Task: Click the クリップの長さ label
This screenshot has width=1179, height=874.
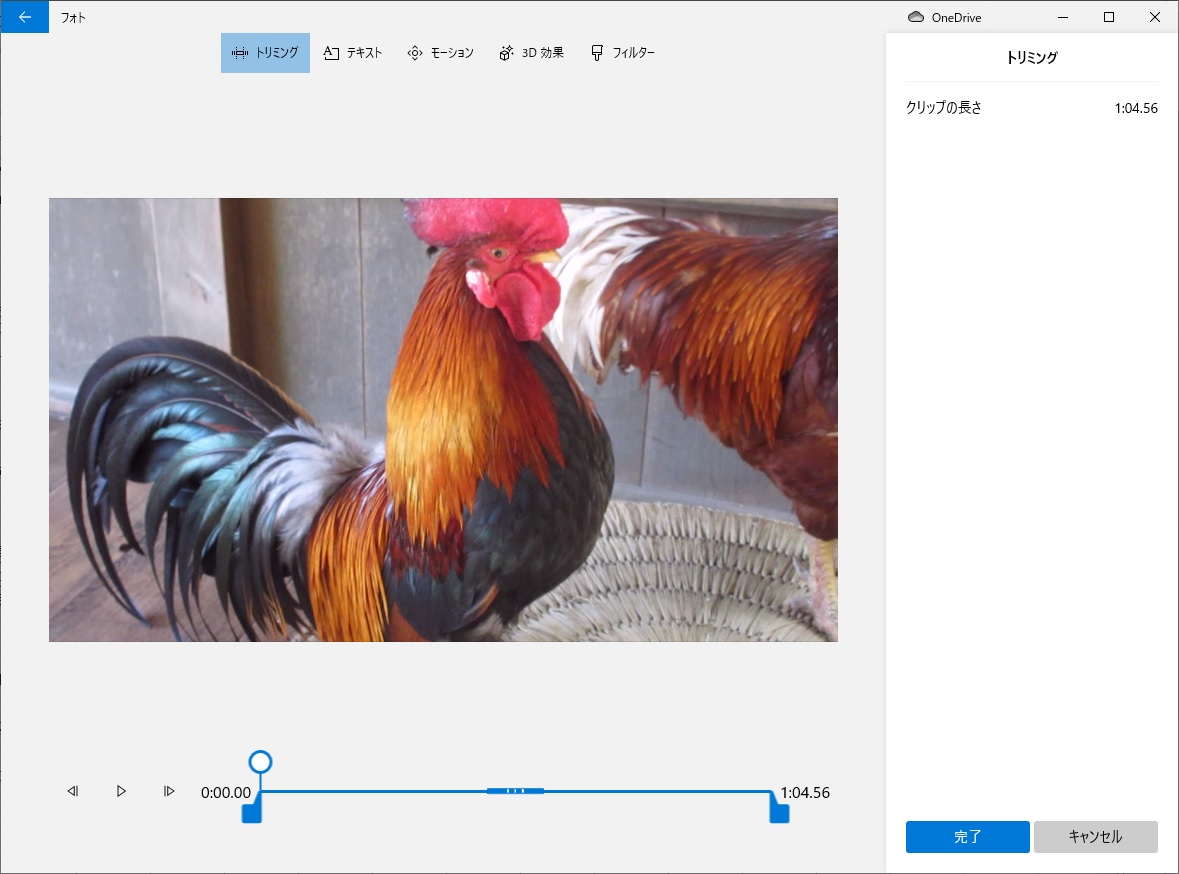Action: pos(944,108)
